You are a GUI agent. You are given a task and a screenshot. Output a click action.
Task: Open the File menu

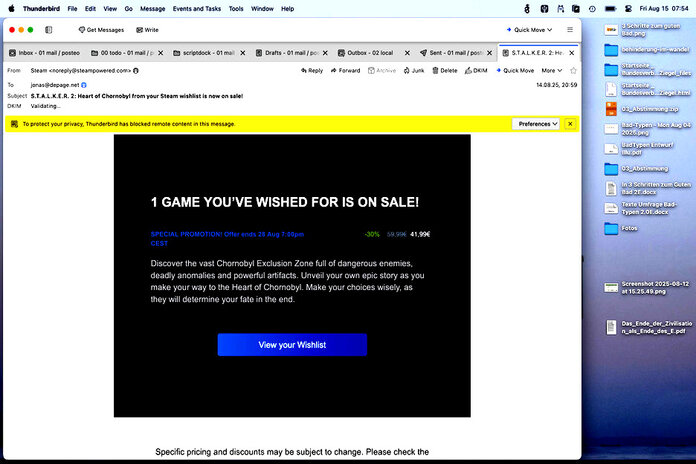pyautogui.click(x=72, y=8)
